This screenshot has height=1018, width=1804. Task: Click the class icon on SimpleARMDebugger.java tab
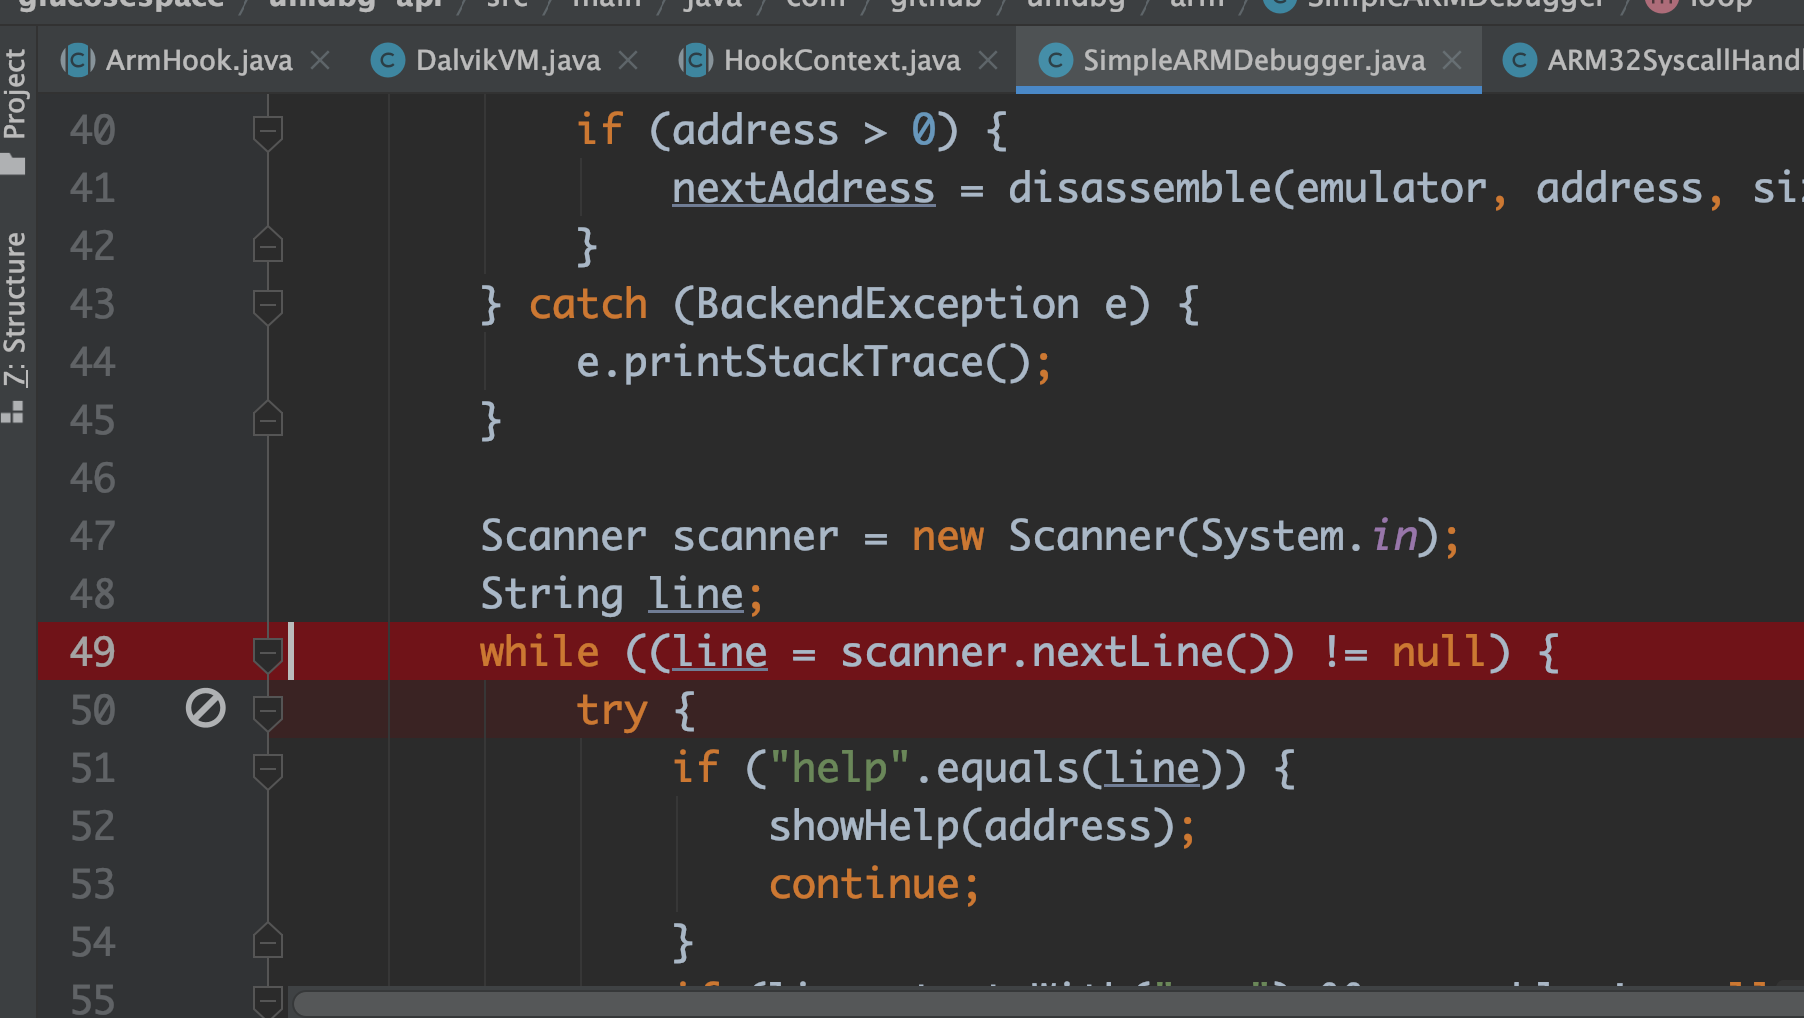tap(1056, 60)
